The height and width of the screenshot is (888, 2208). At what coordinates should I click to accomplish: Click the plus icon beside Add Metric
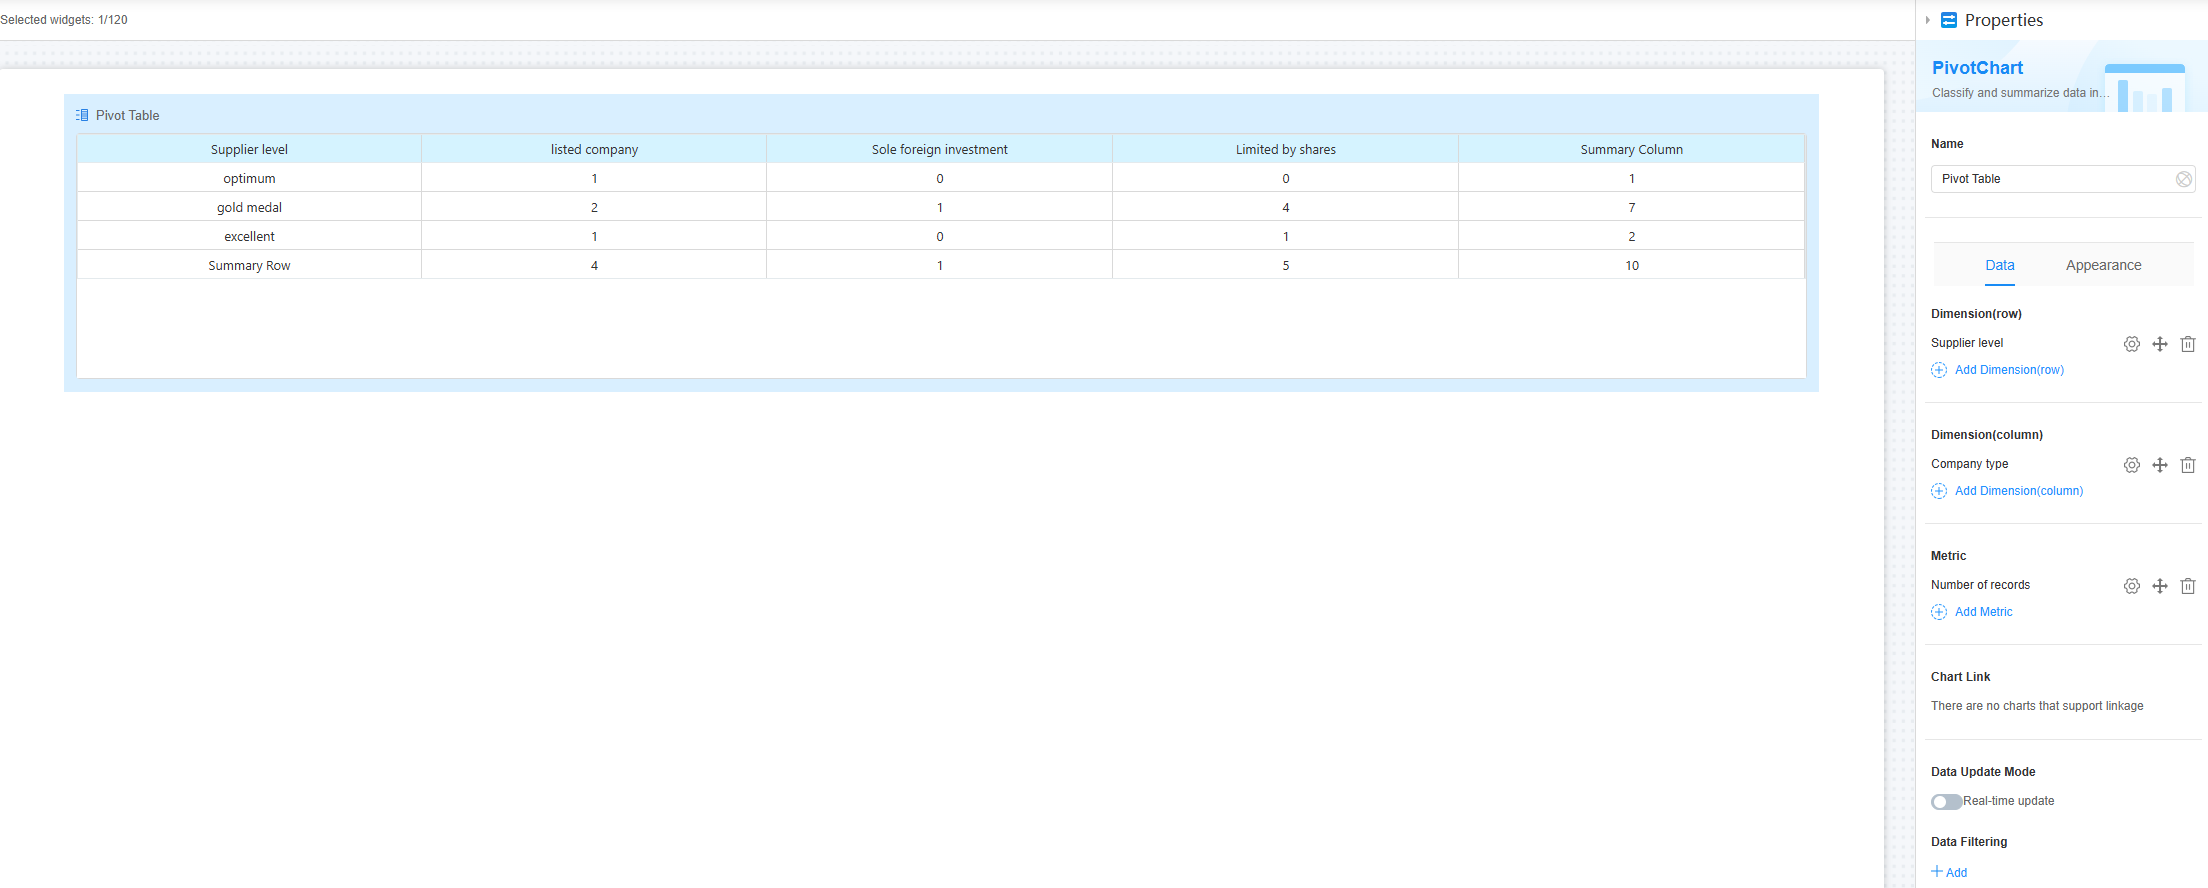[1939, 612]
